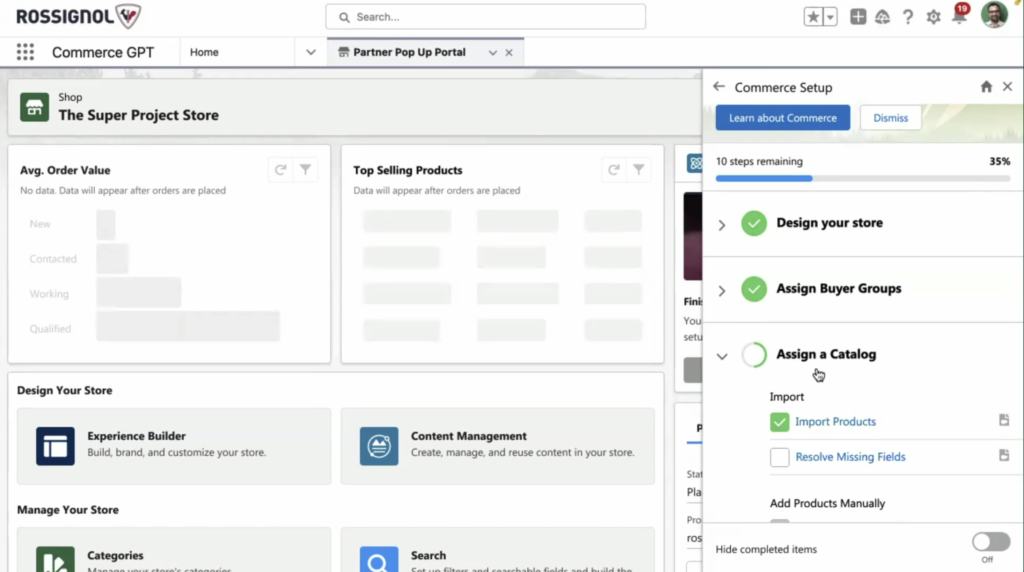Open the App Launcher grid icon
The height and width of the screenshot is (572, 1024).
point(25,52)
